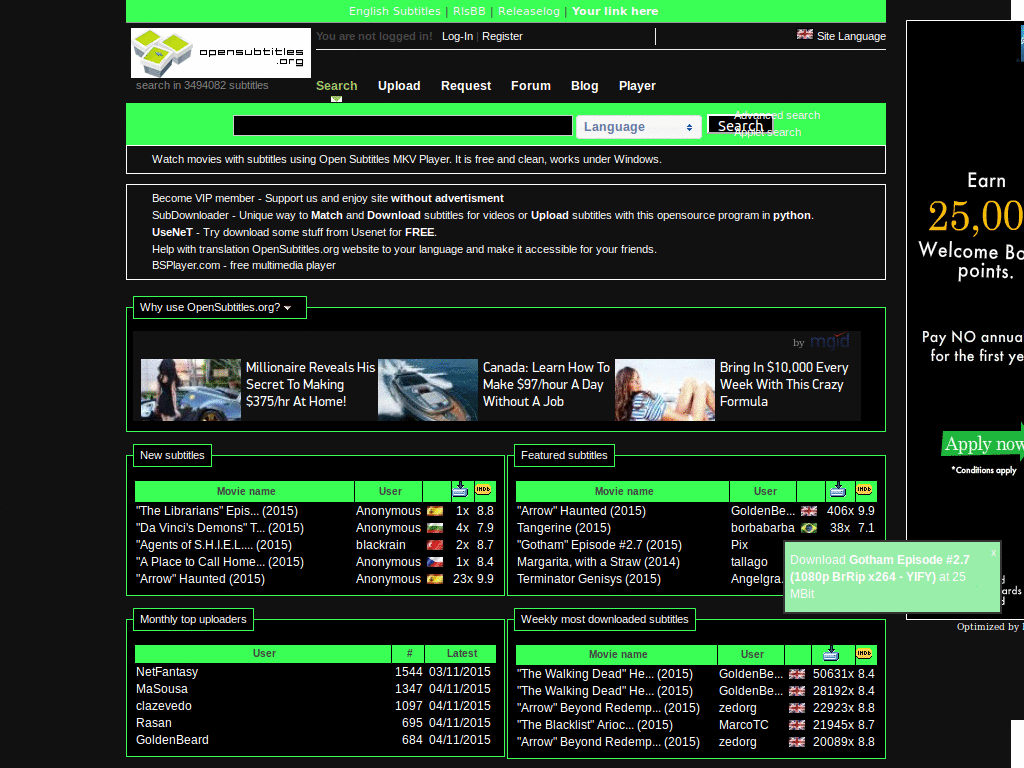Open the Blog tab

pos(584,86)
